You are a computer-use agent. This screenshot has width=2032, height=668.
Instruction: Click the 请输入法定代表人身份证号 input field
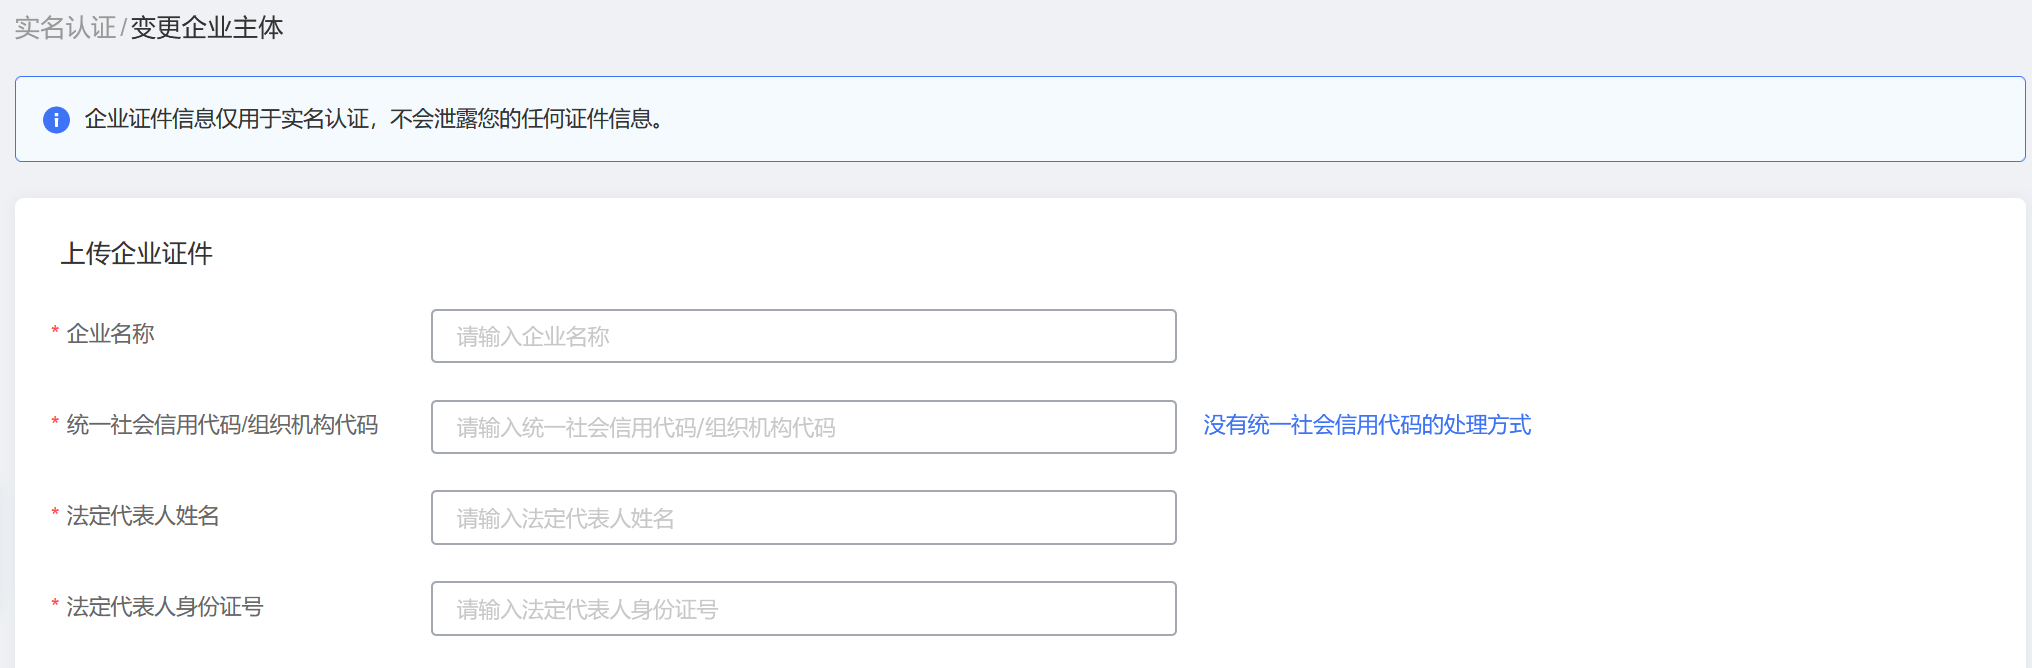[x=803, y=609]
